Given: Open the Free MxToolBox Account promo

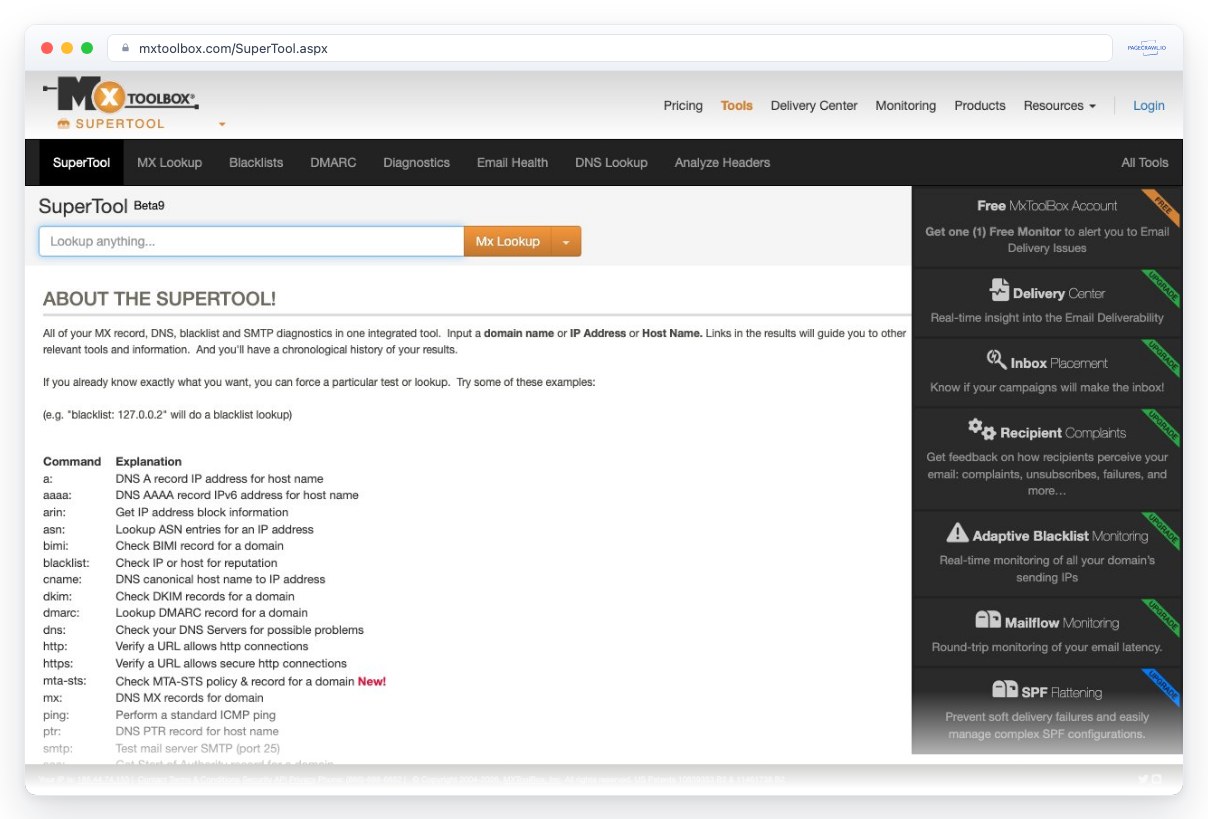Looking at the screenshot, I should click(x=1047, y=226).
